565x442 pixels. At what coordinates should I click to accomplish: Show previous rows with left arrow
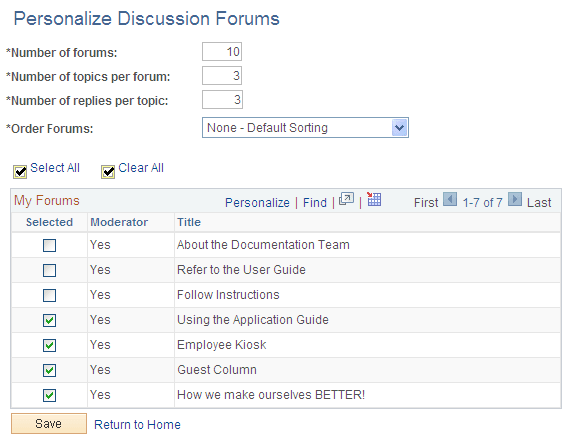(x=450, y=199)
